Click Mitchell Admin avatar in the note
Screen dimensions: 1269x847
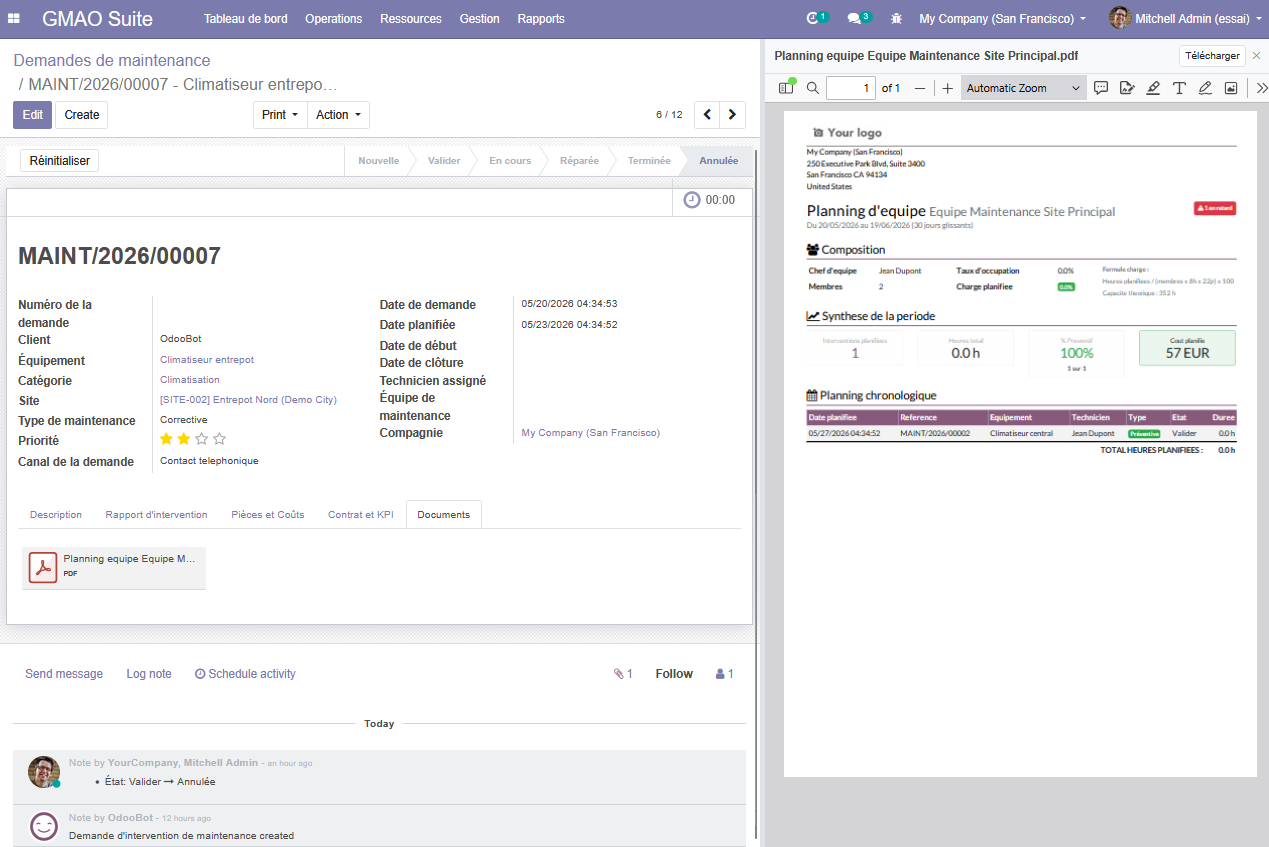(x=44, y=772)
